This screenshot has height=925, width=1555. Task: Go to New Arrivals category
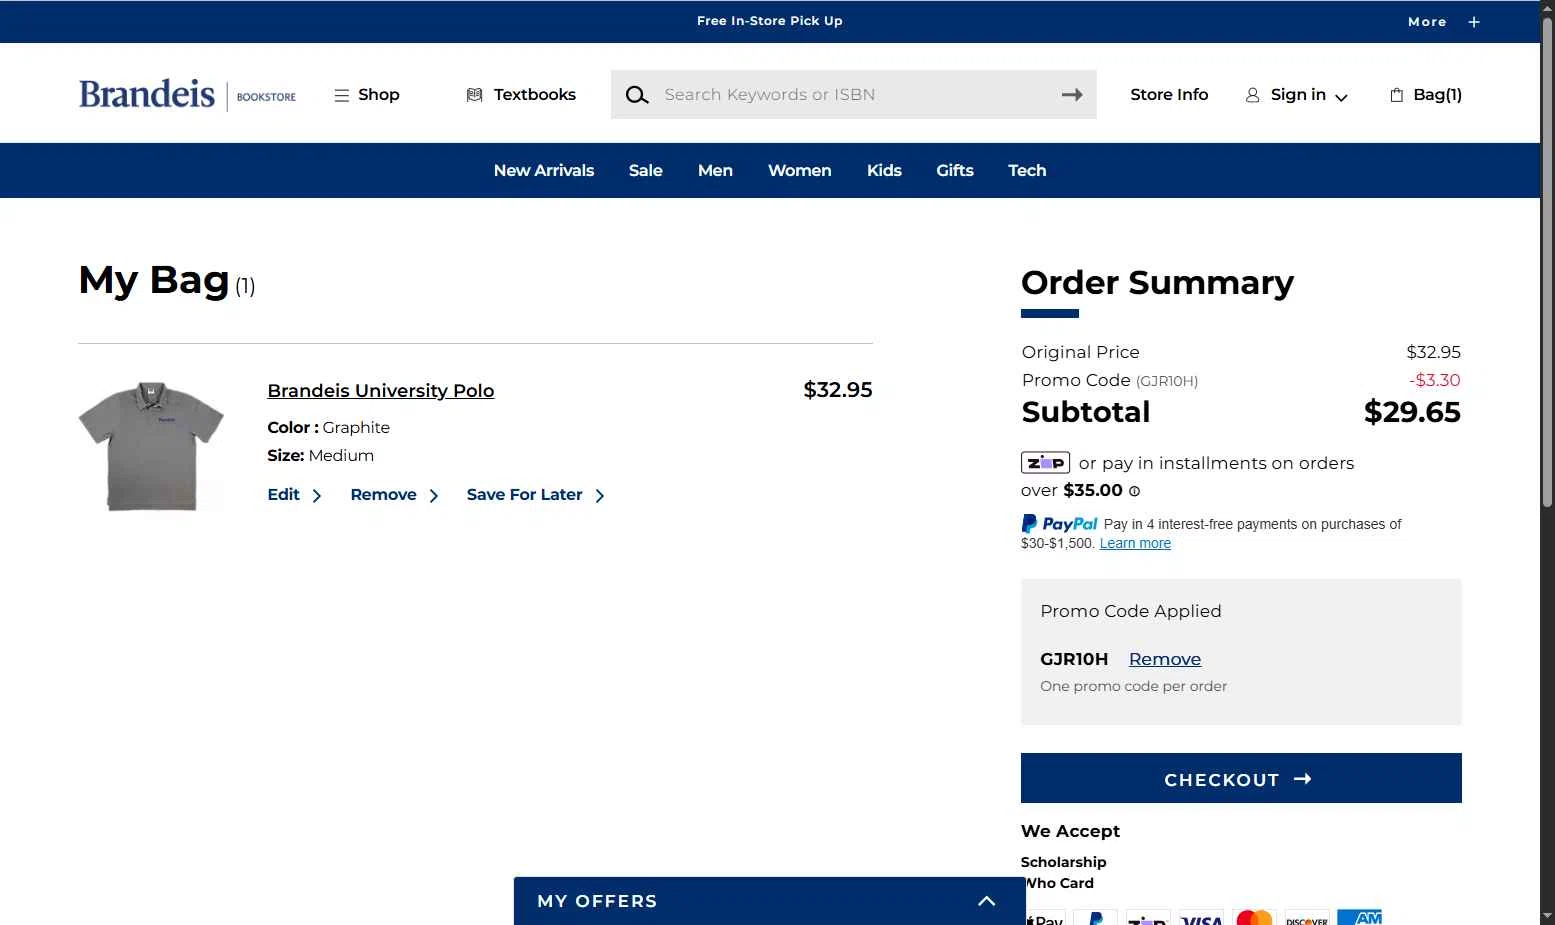pos(544,171)
